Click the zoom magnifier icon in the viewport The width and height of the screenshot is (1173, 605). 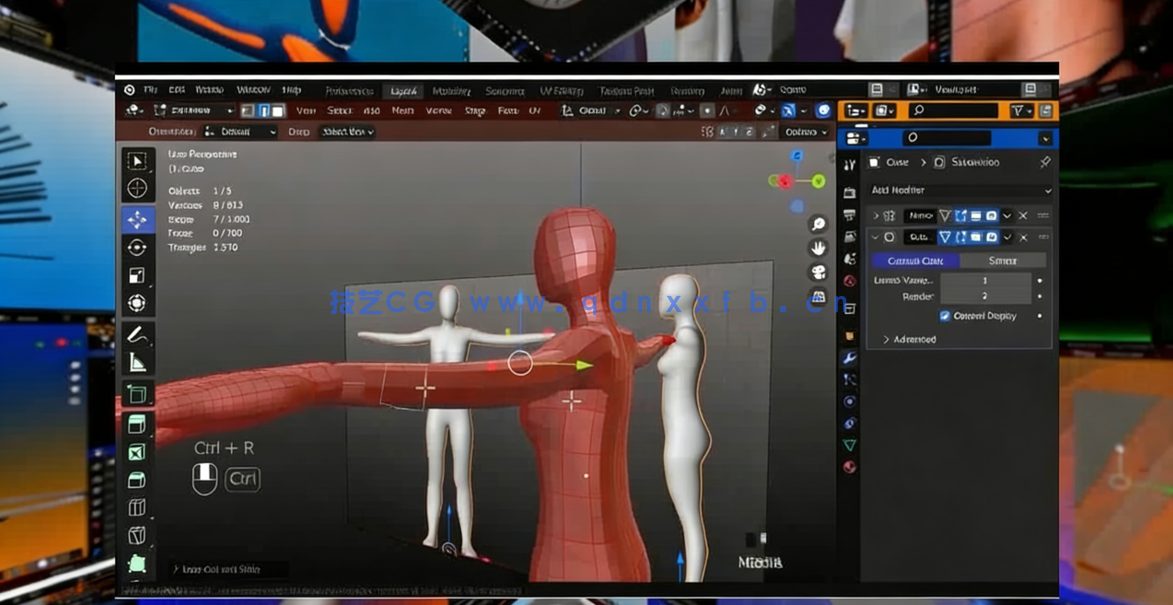[817, 223]
